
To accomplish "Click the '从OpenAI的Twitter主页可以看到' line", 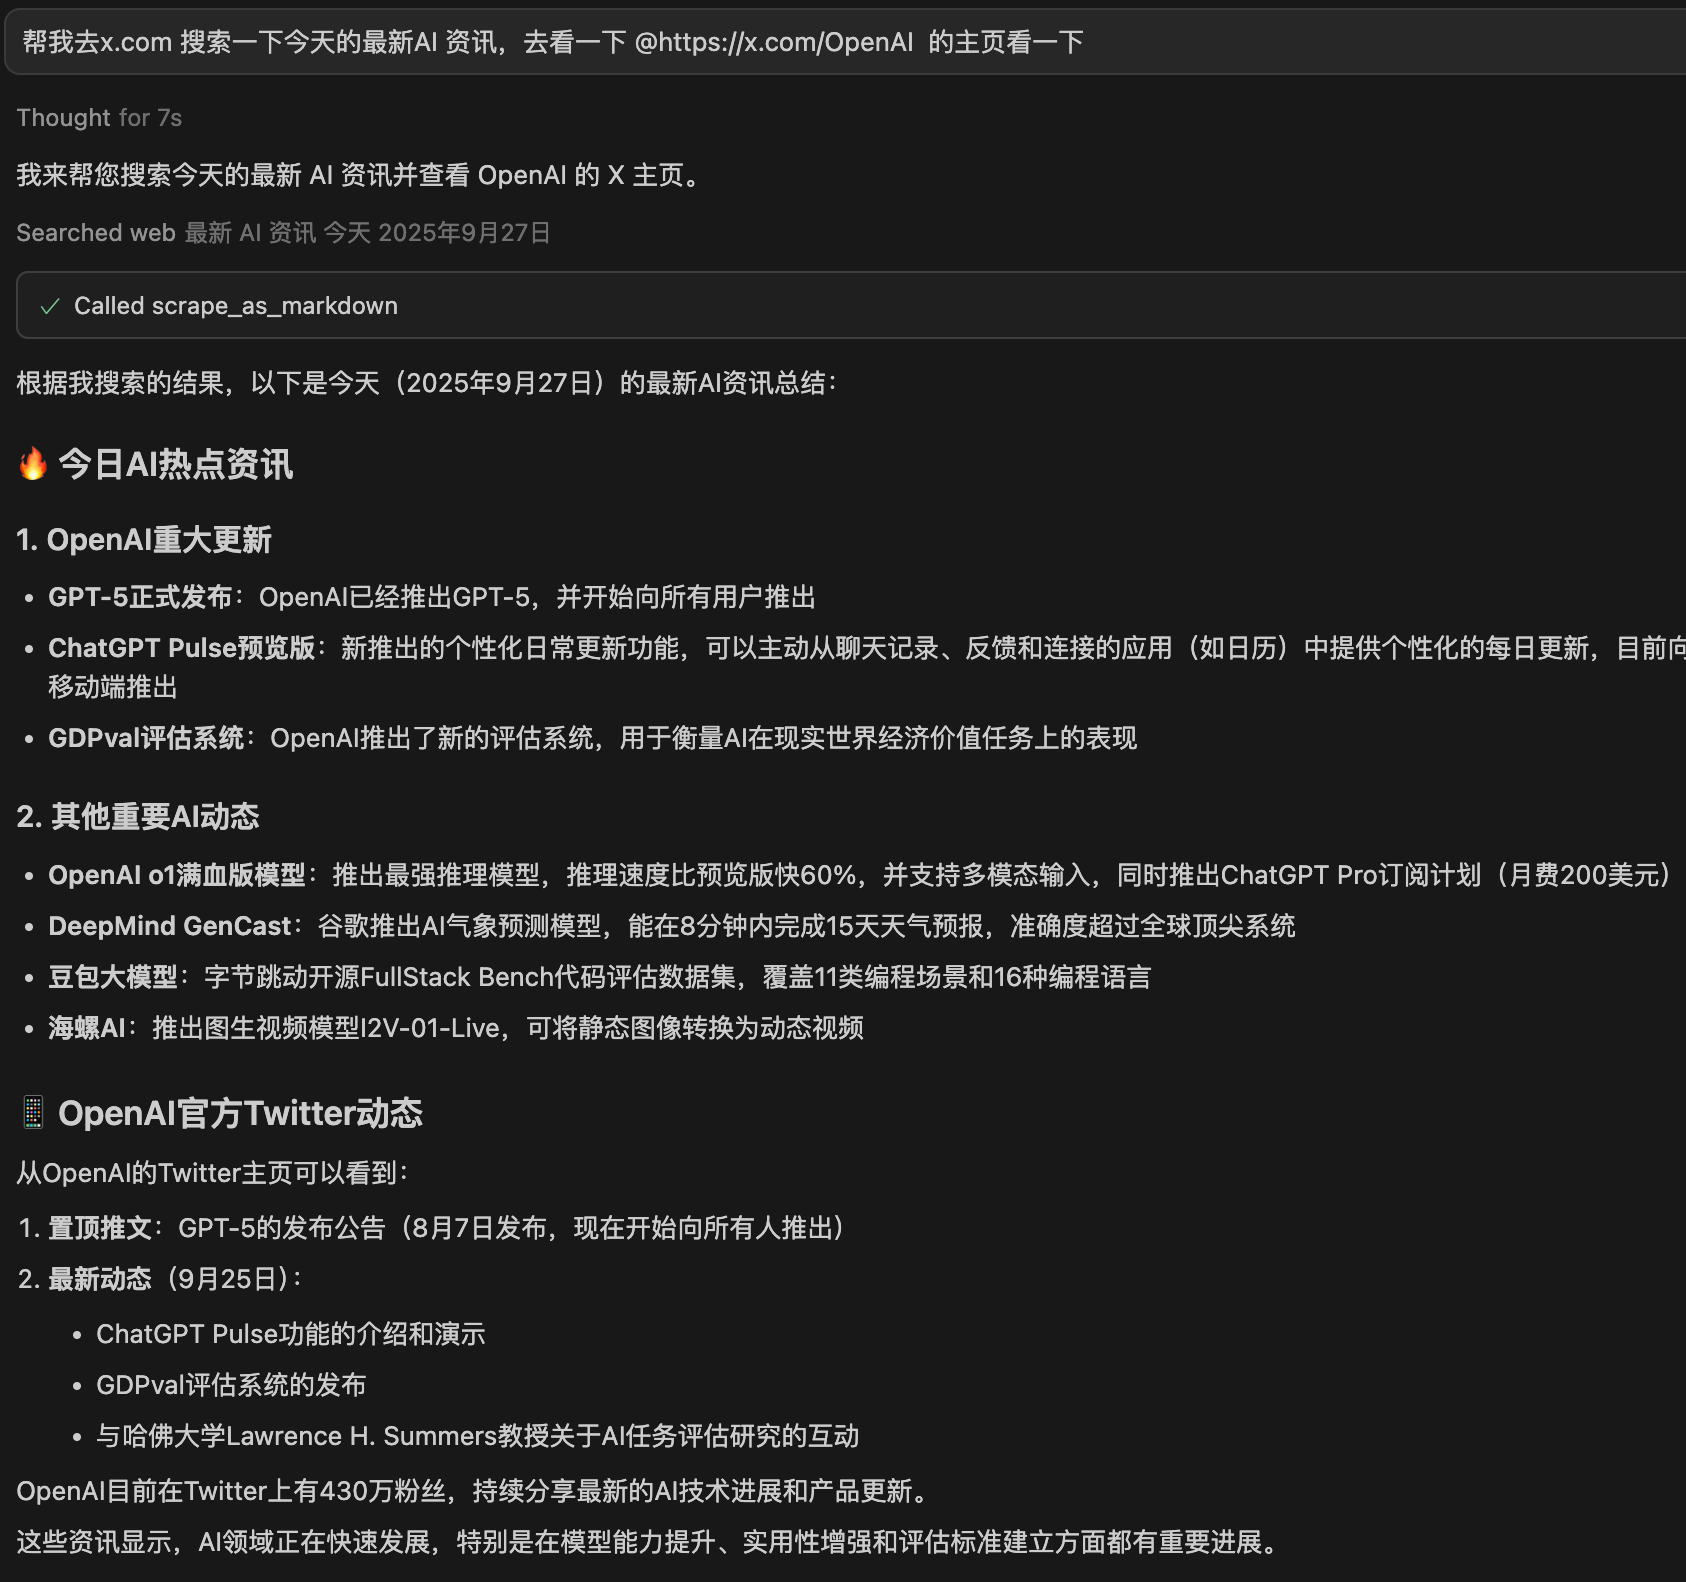I will [x=214, y=1173].
